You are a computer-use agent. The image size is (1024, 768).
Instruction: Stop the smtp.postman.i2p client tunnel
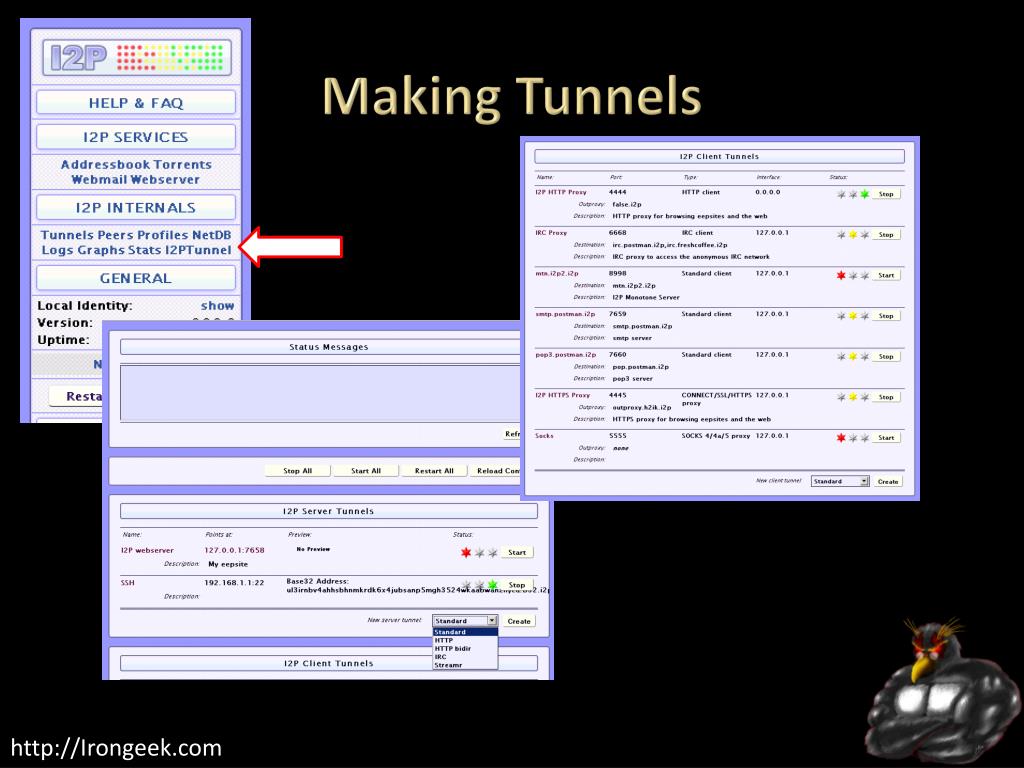click(886, 315)
